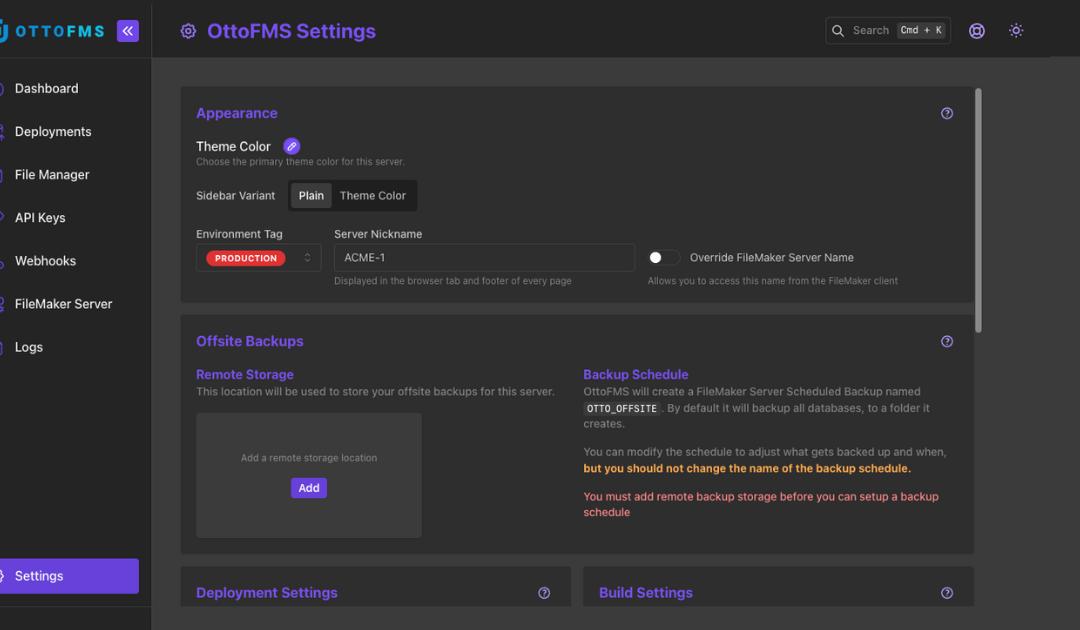Select the Plain sidebar variant
Screen dimensions: 1080x630
point(311,196)
